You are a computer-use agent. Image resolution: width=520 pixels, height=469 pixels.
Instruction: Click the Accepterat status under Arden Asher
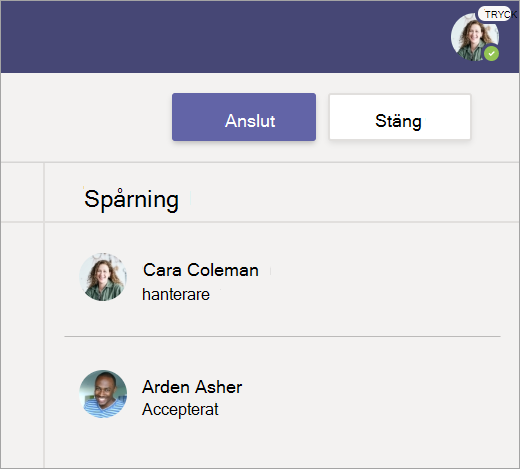tap(180, 410)
